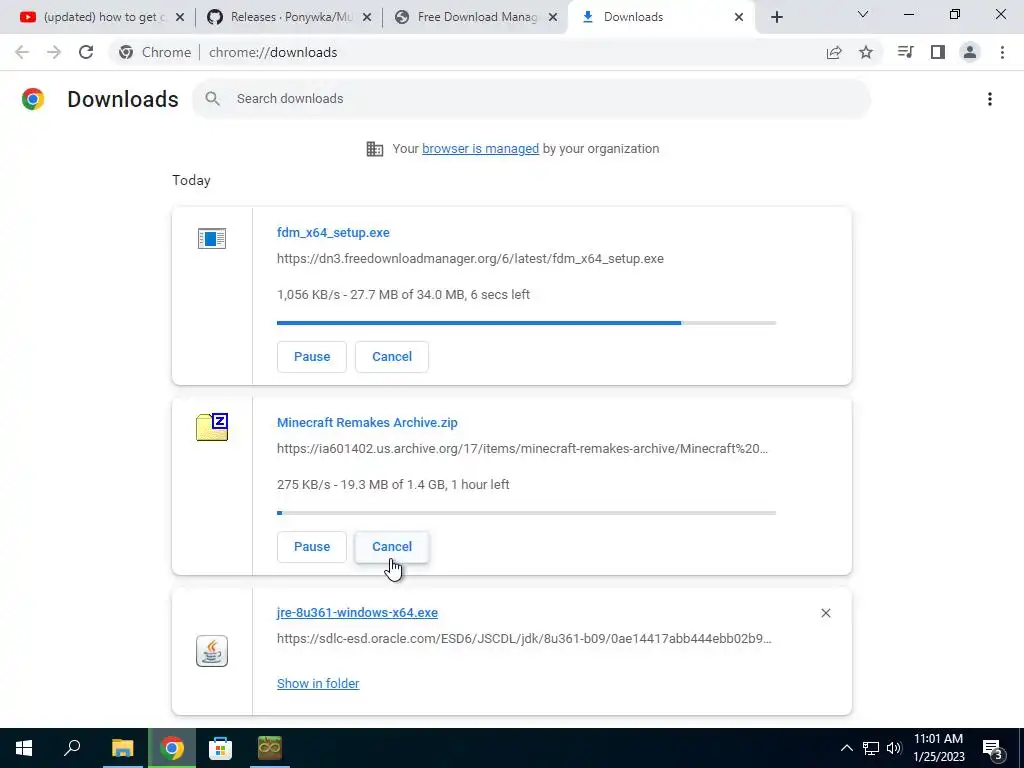Remove jre-8u361 from downloads list
The image size is (1024, 768).
coord(825,613)
